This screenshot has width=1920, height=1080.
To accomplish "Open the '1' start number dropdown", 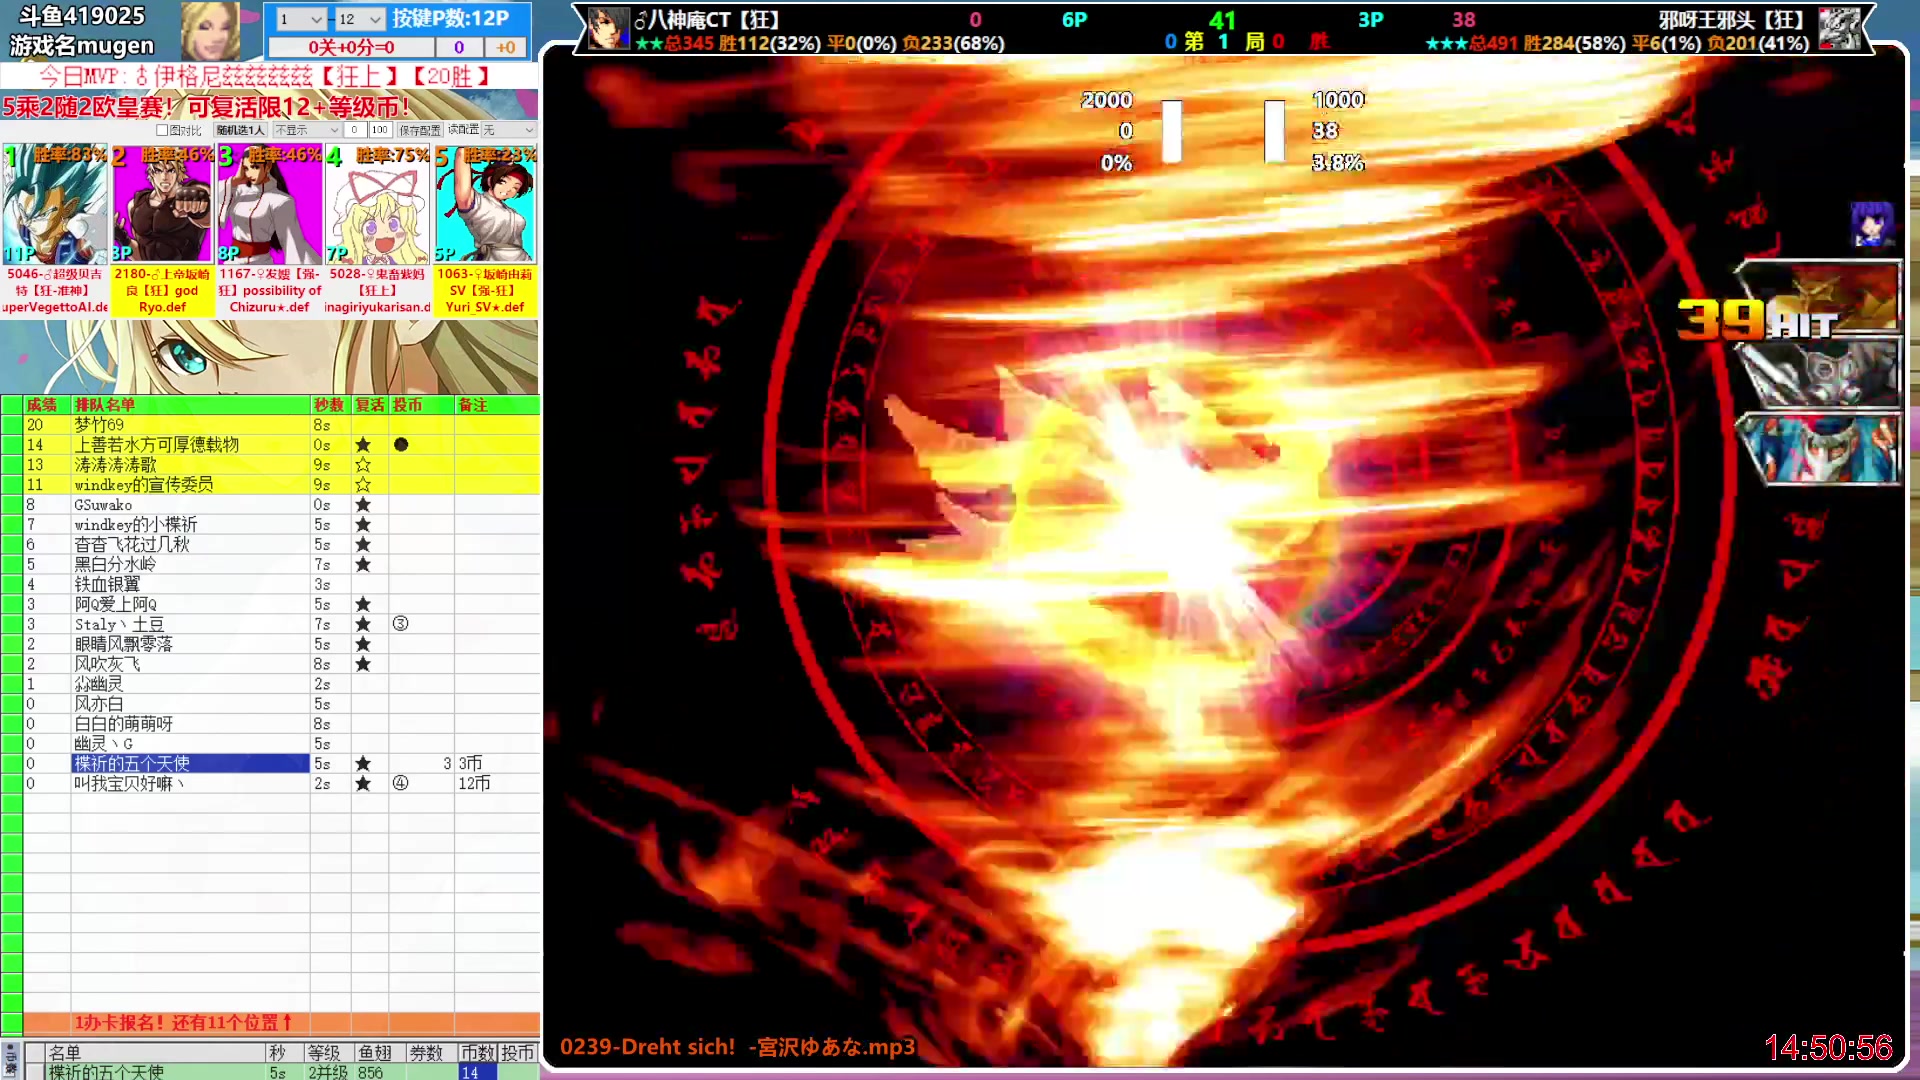I will pos(300,19).
